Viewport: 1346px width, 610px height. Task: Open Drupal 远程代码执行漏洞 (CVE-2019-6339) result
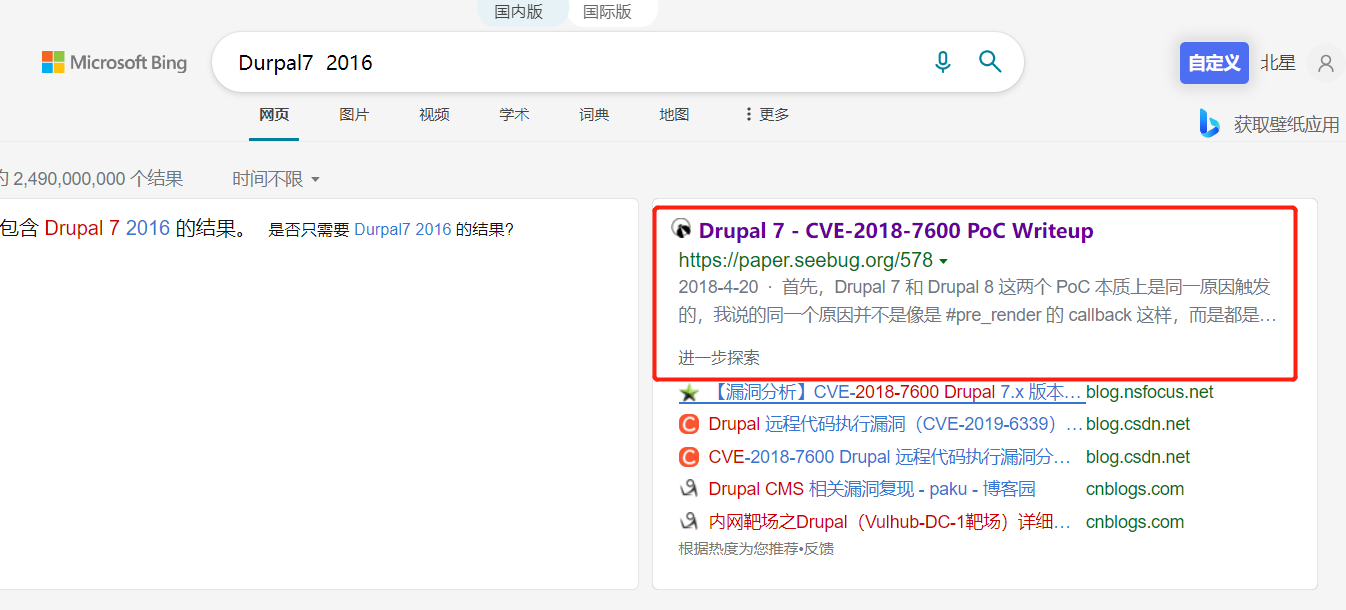point(896,424)
